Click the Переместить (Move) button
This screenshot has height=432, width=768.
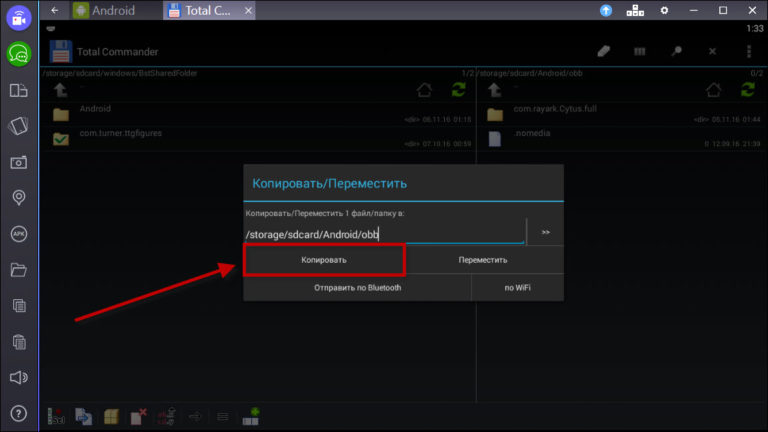click(x=483, y=260)
